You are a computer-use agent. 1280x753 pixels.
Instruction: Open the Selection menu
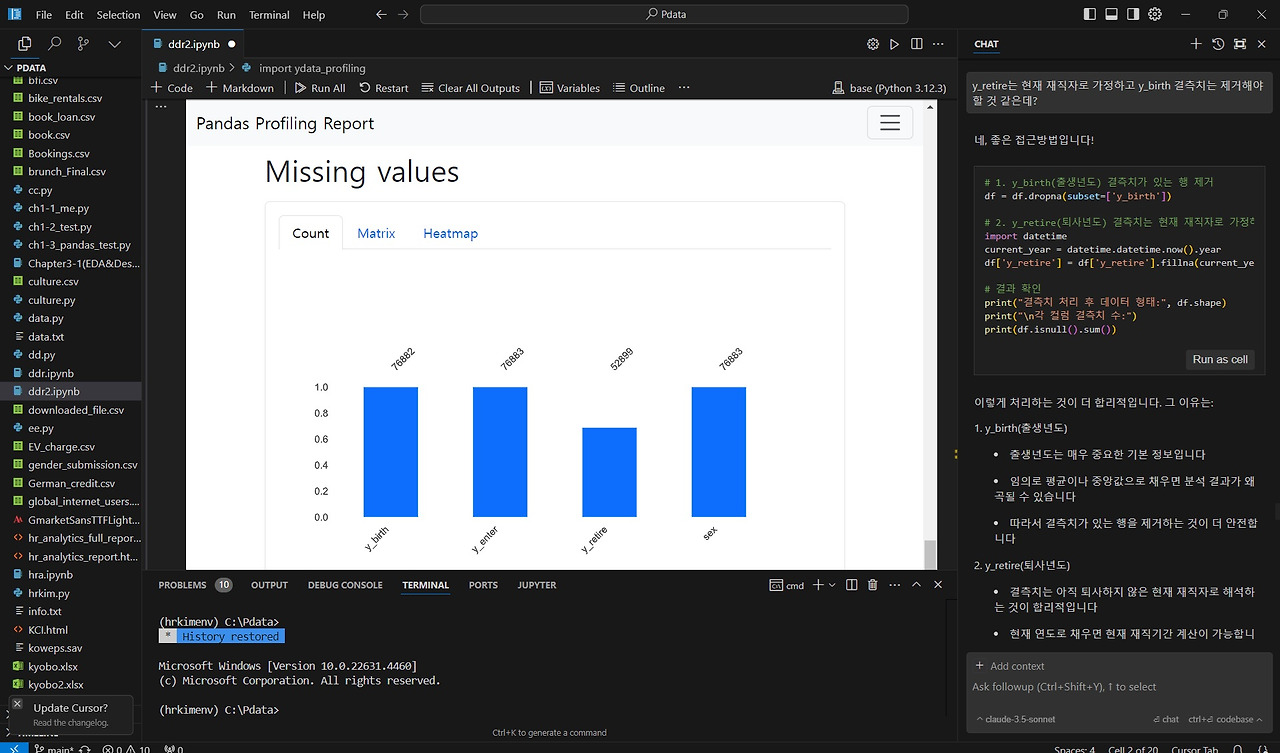pos(118,15)
